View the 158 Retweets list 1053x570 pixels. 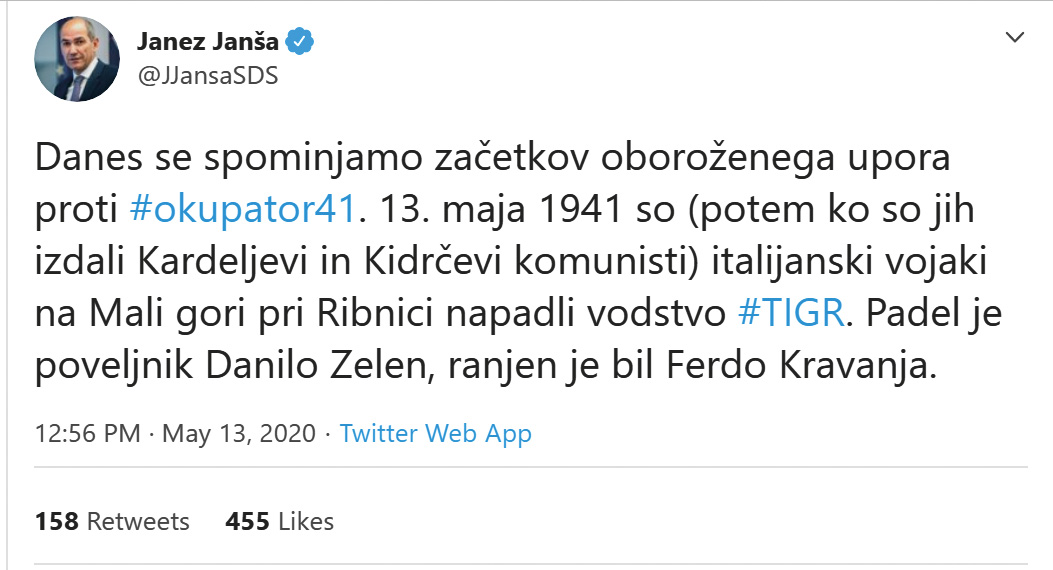(x=112, y=521)
